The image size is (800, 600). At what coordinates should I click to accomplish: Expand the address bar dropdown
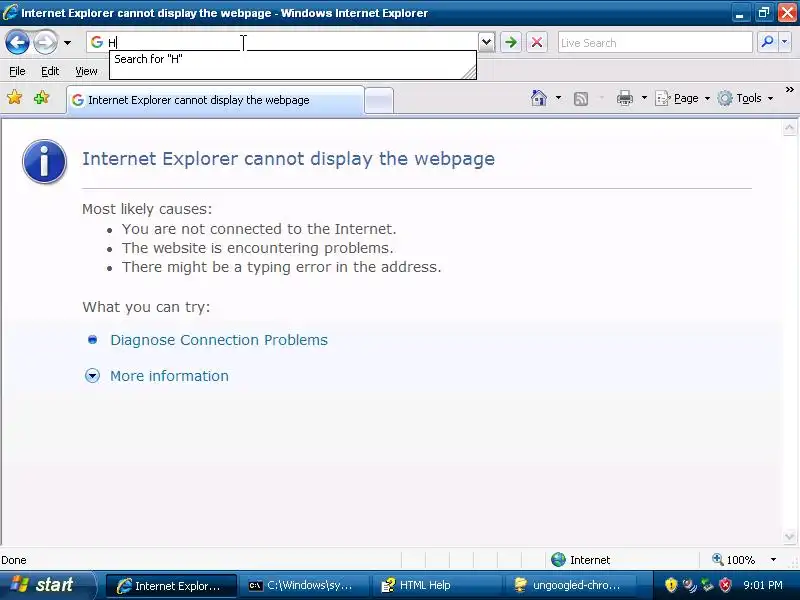pyautogui.click(x=487, y=42)
